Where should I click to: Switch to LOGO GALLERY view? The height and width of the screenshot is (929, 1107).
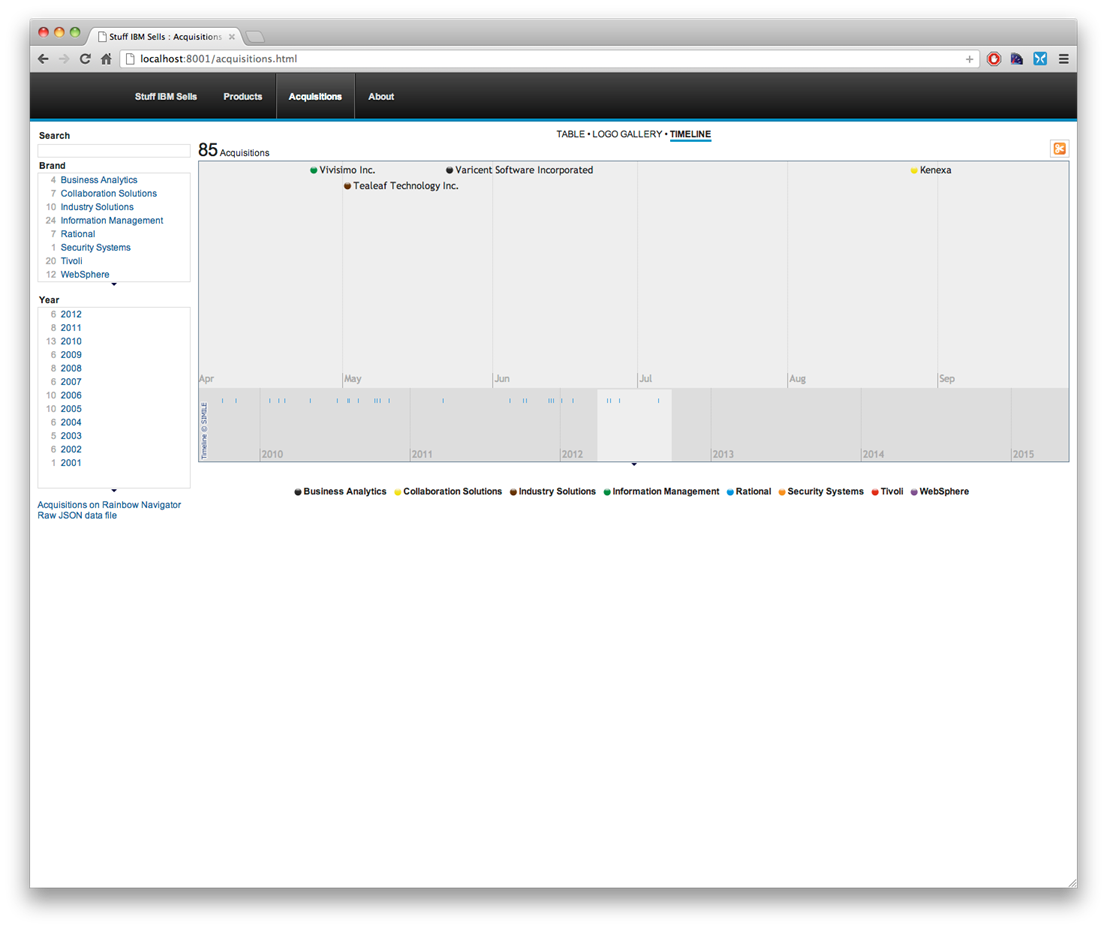(x=627, y=134)
